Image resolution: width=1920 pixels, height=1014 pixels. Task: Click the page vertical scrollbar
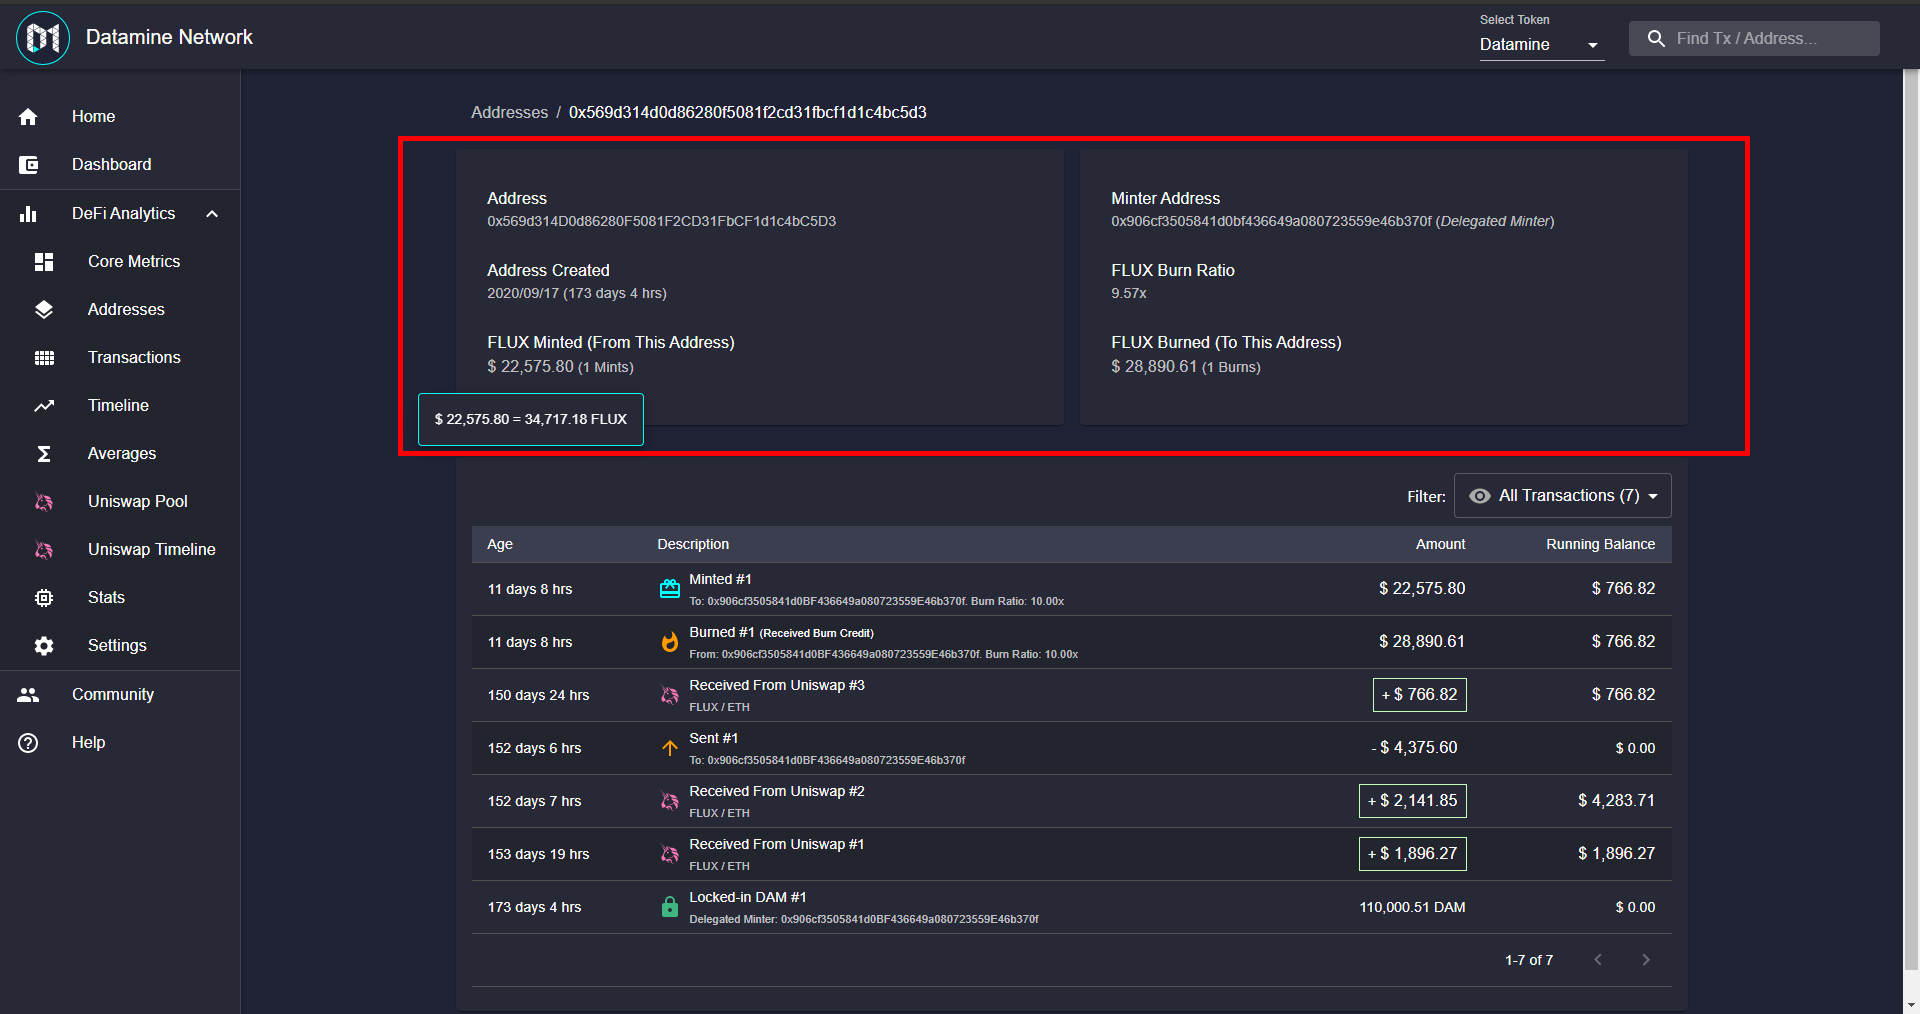click(x=1911, y=520)
